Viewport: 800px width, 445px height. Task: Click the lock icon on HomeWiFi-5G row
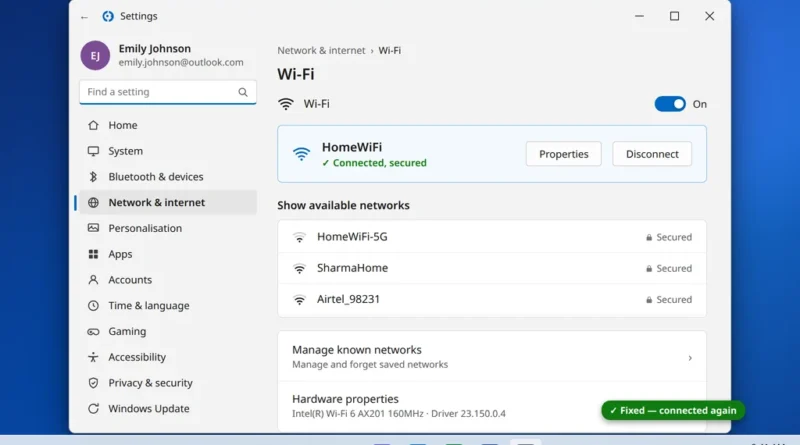(x=649, y=237)
